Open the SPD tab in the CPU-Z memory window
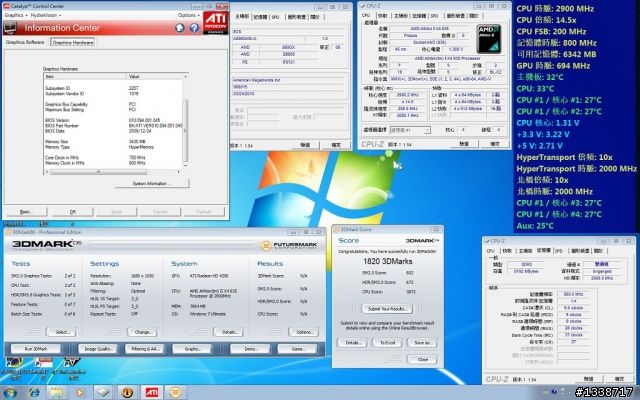The image size is (640, 400). click(x=559, y=251)
